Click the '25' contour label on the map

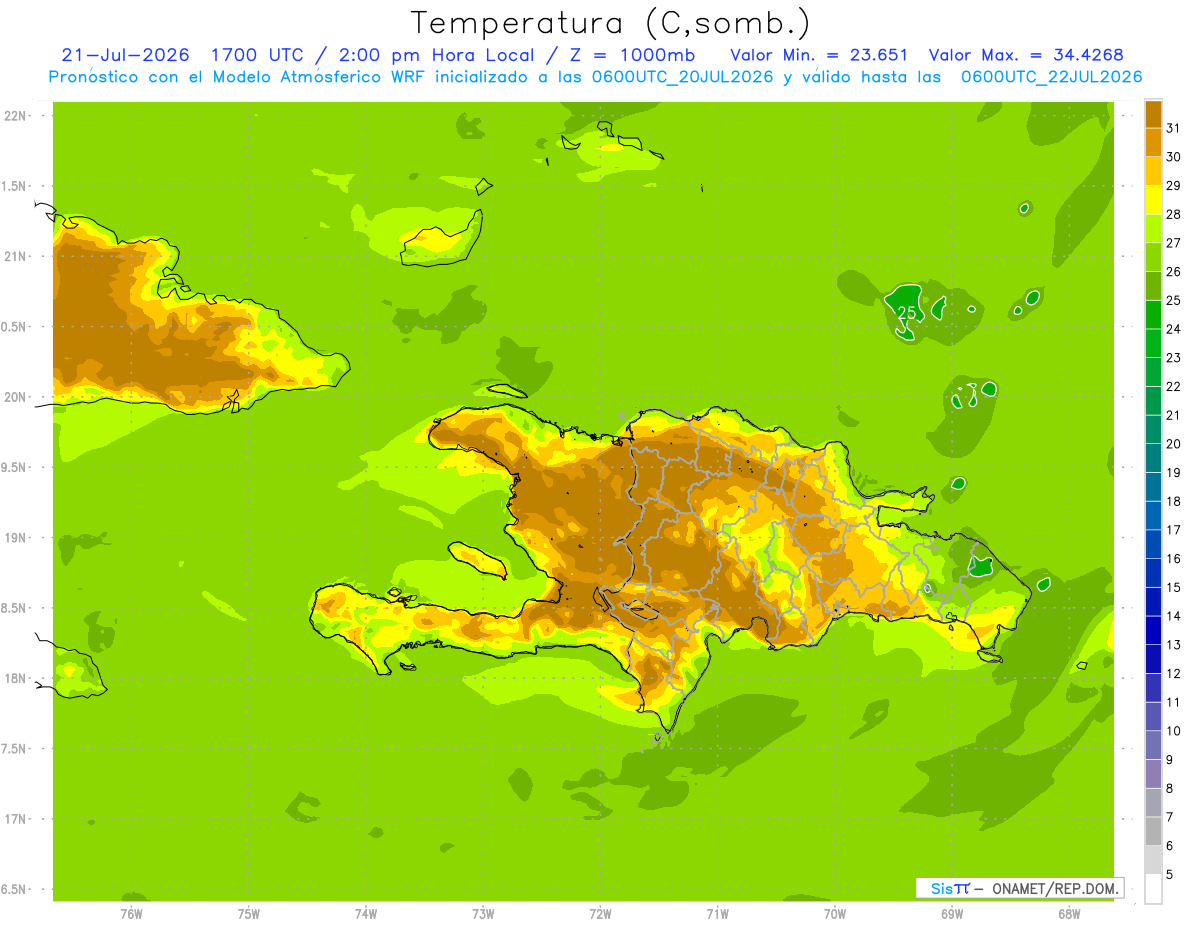[x=907, y=313]
